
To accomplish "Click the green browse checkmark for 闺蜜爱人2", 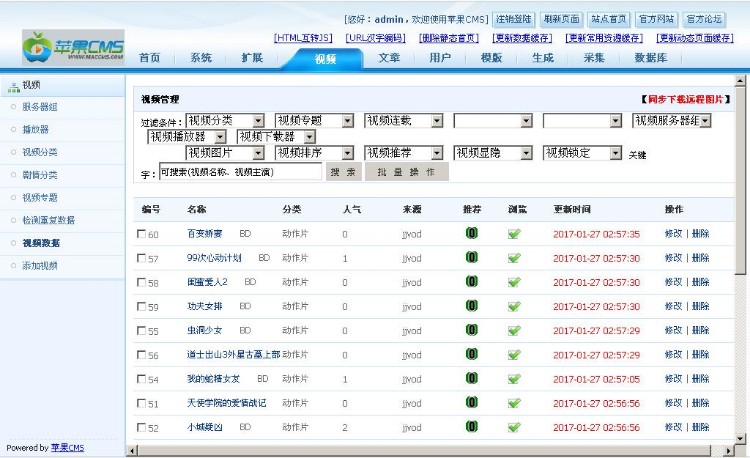I will (514, 282).
